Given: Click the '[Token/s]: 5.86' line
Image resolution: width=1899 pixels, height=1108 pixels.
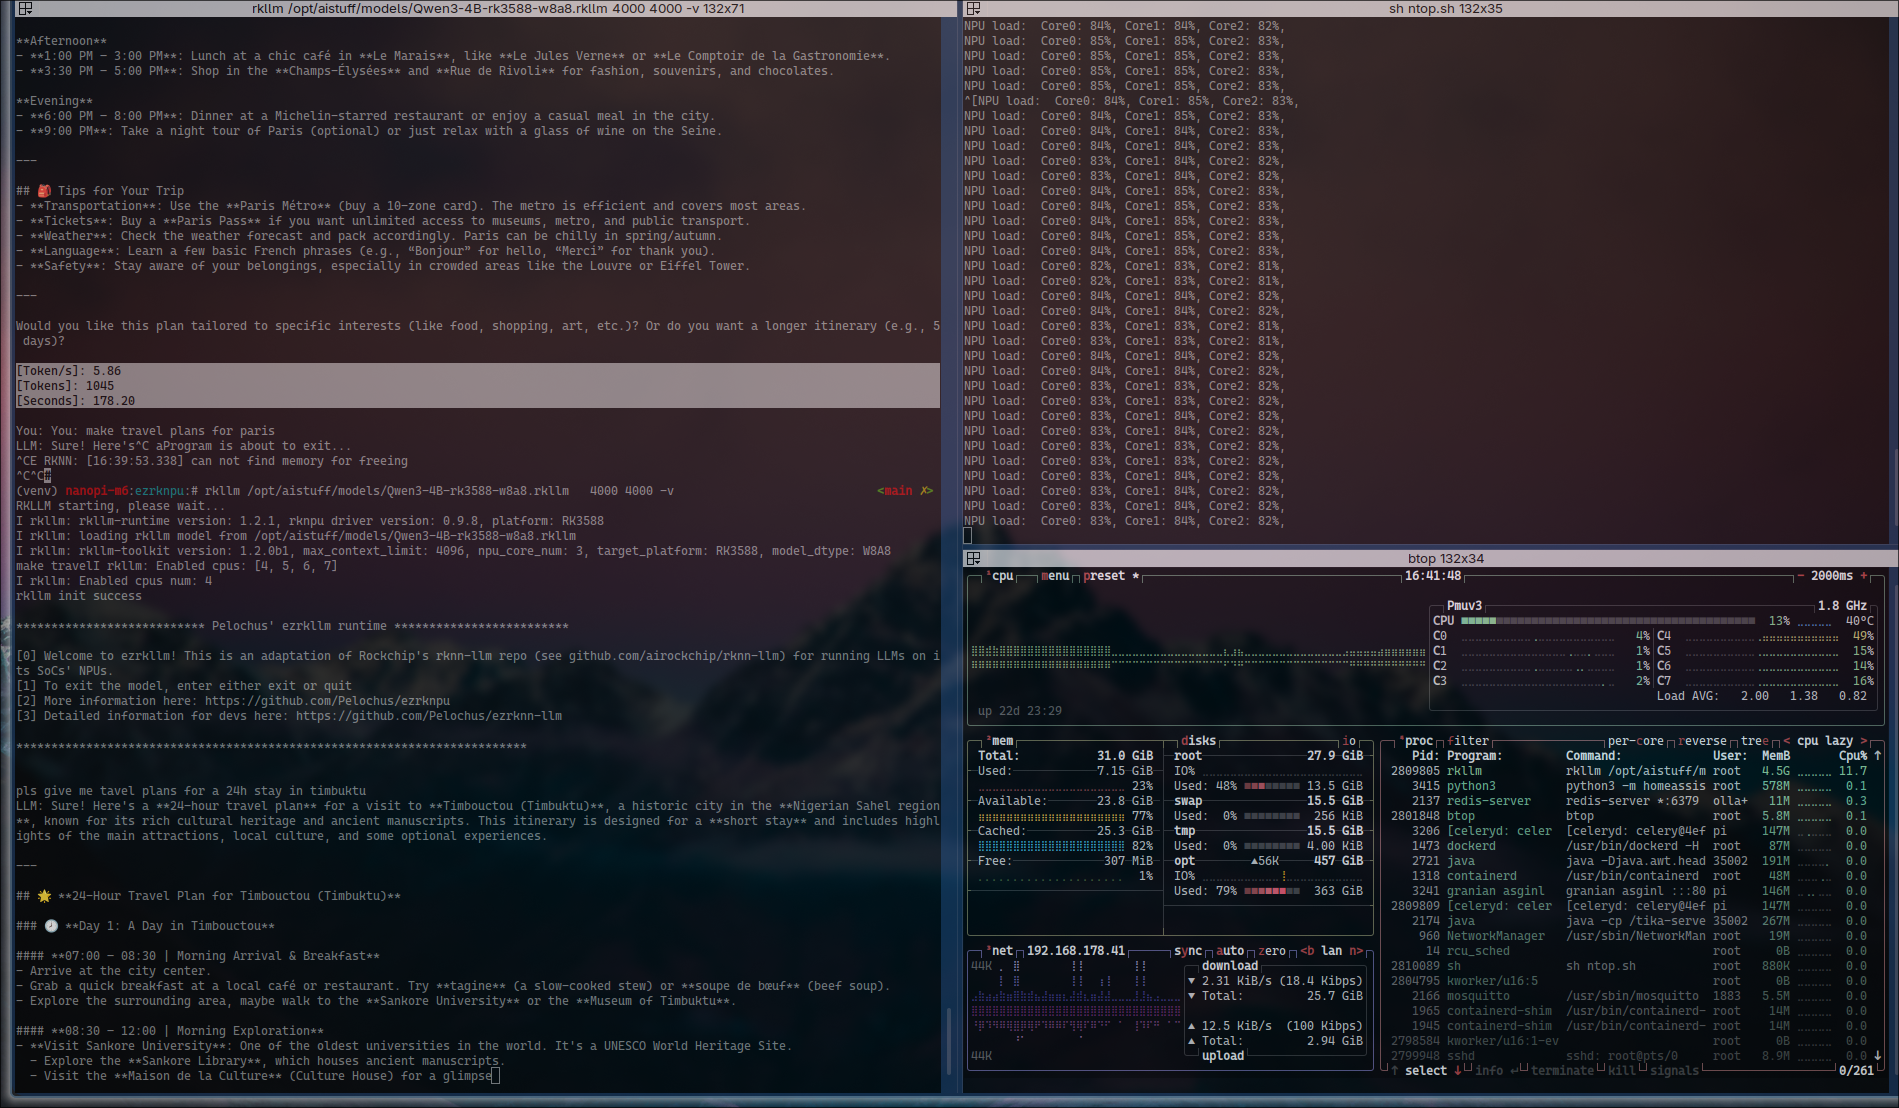Looking at the screenshot, I should click(x=69, y=371).
